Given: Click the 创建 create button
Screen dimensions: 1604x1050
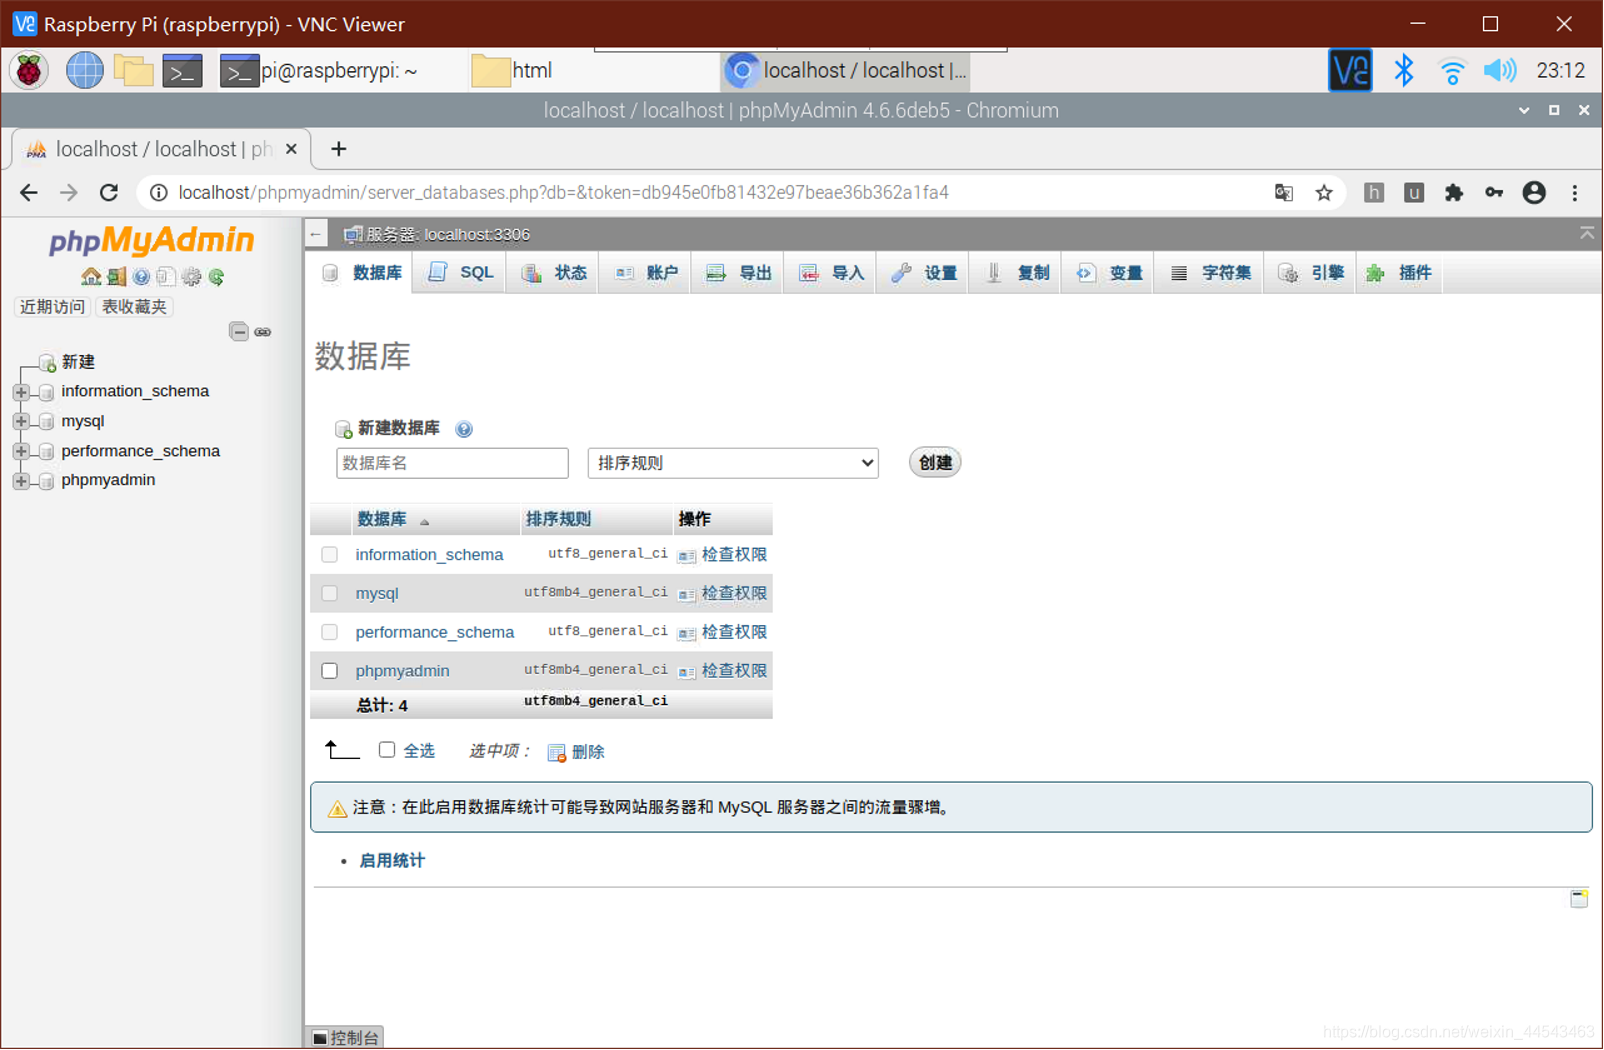Looking at the screenshot, I should [x=935, y=463].
